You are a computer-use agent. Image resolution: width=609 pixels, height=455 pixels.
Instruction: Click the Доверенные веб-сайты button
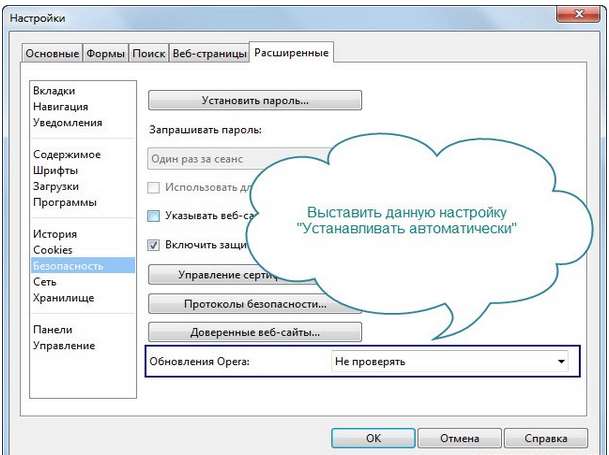254,332
